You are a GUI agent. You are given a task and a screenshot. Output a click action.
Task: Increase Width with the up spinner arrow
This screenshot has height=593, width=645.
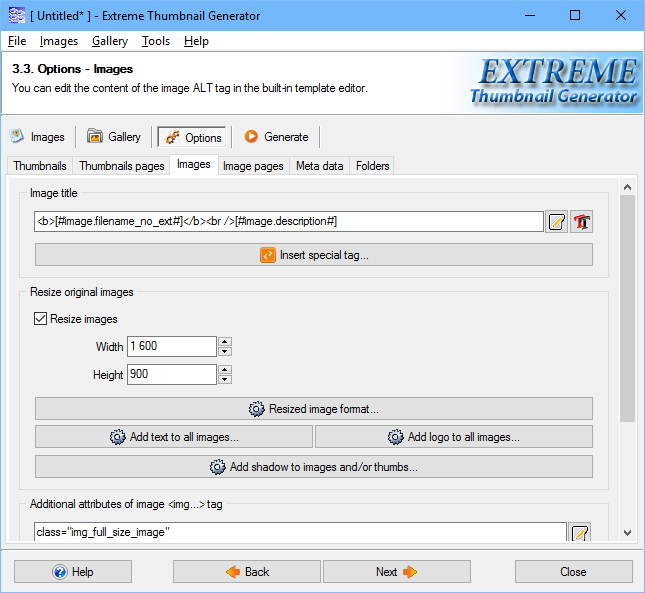[x=225, y=342]
